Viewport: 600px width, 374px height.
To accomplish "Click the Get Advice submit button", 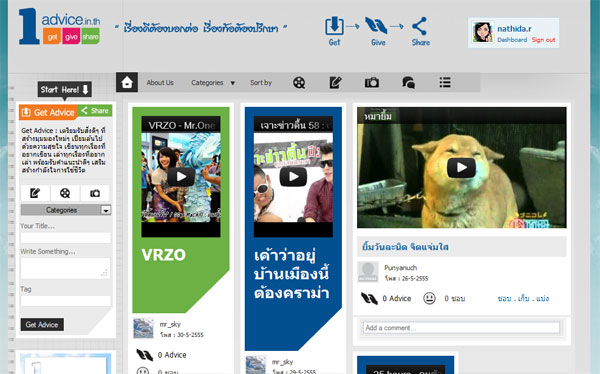I will (42, 325).
